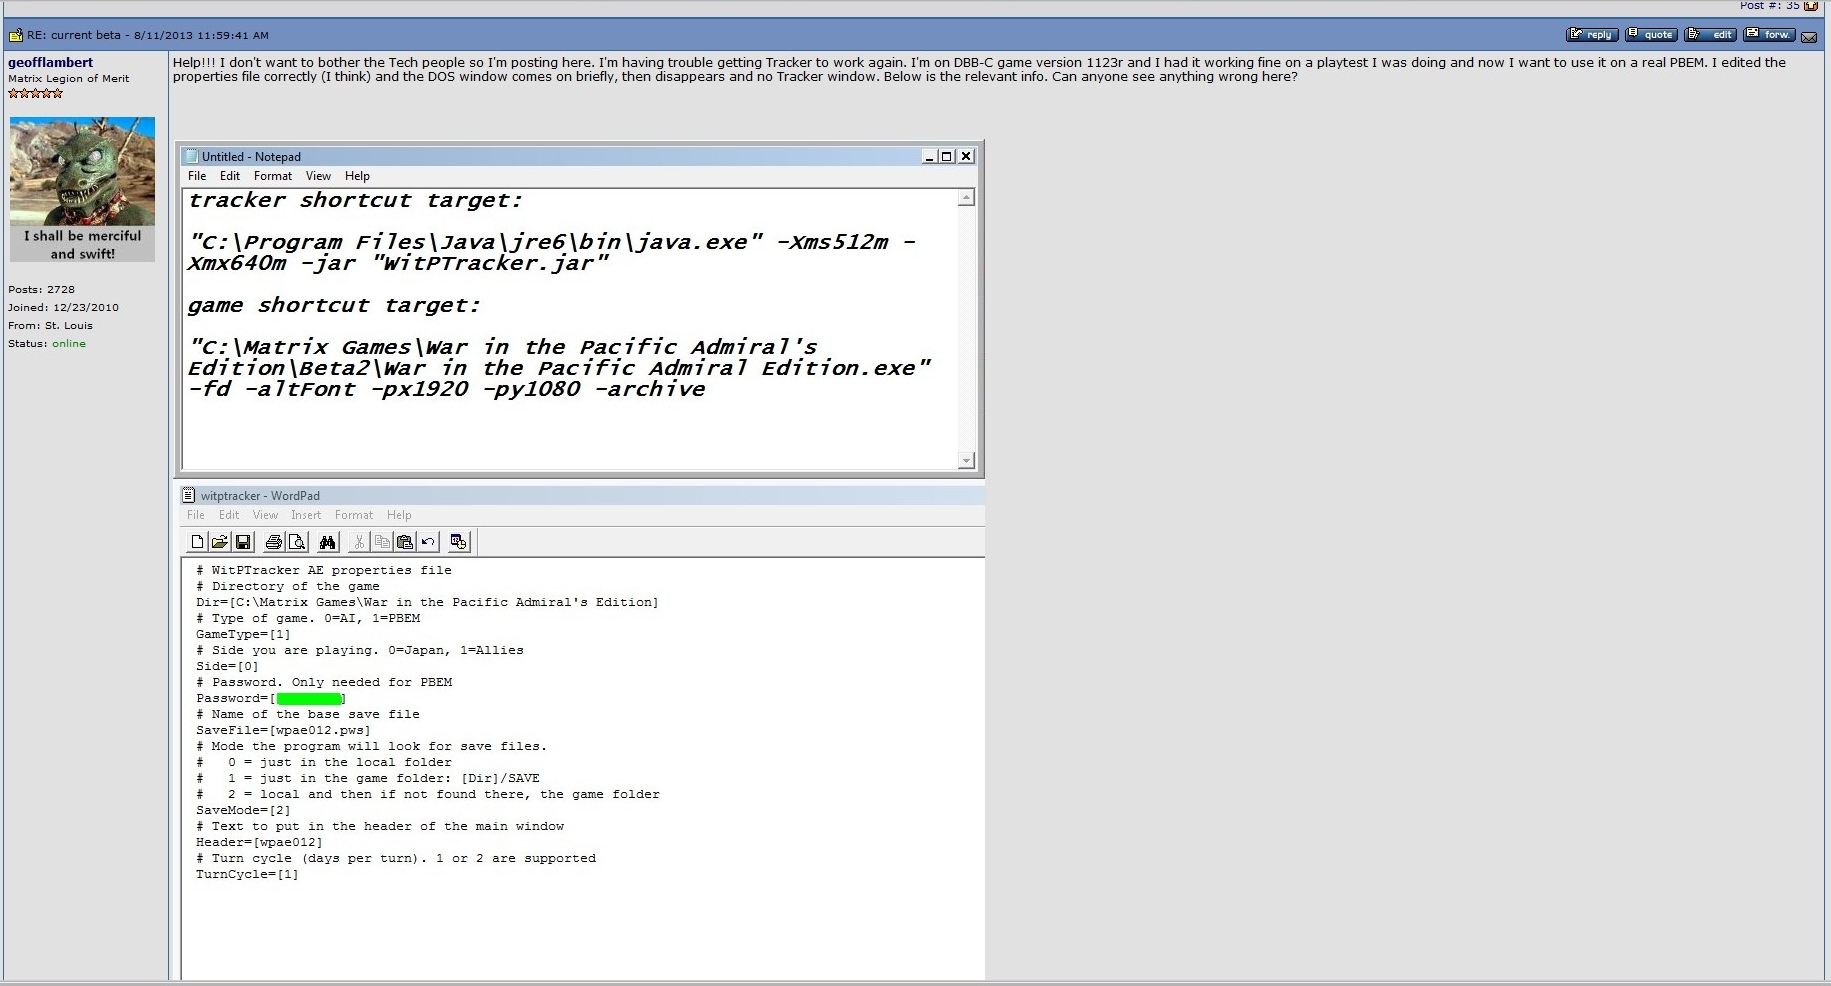Screen dimensions: 1831x986
Task: Click the Notepad scrollbar down arrow
Action: (x=966, y=460)
